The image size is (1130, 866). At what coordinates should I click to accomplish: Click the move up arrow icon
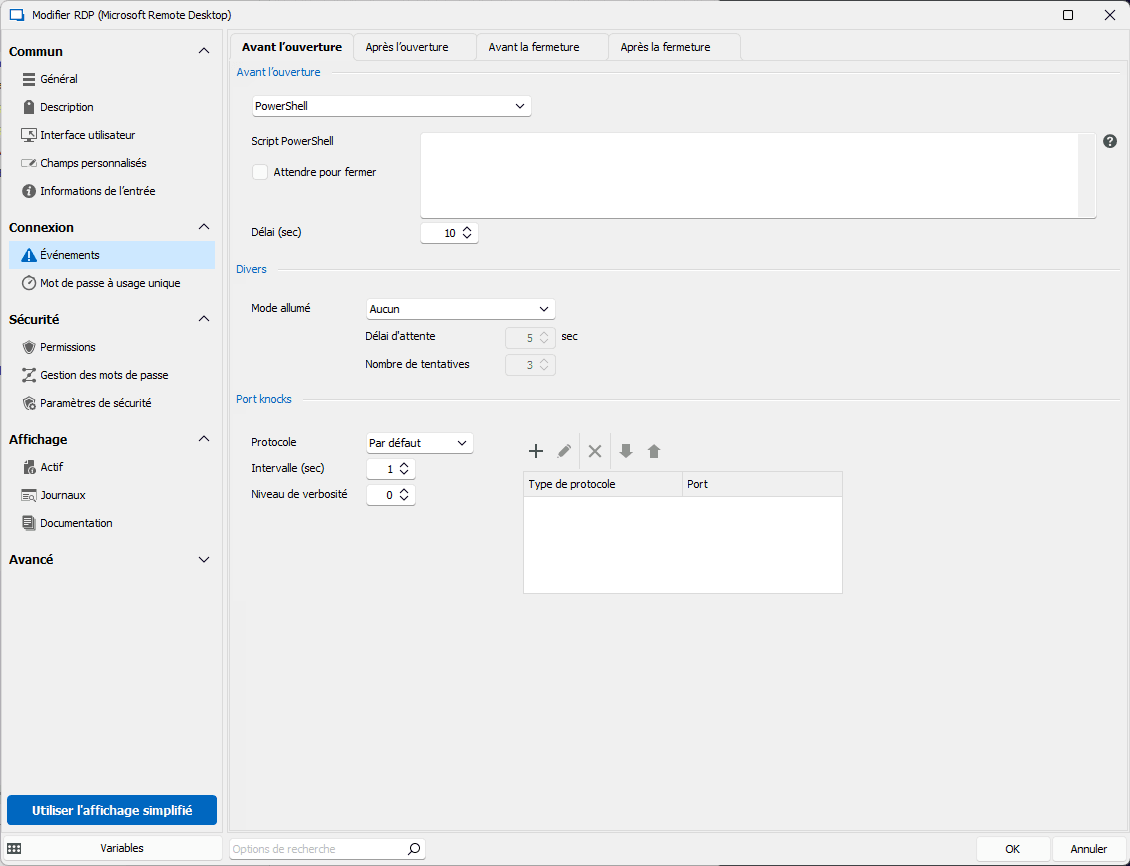654,451
